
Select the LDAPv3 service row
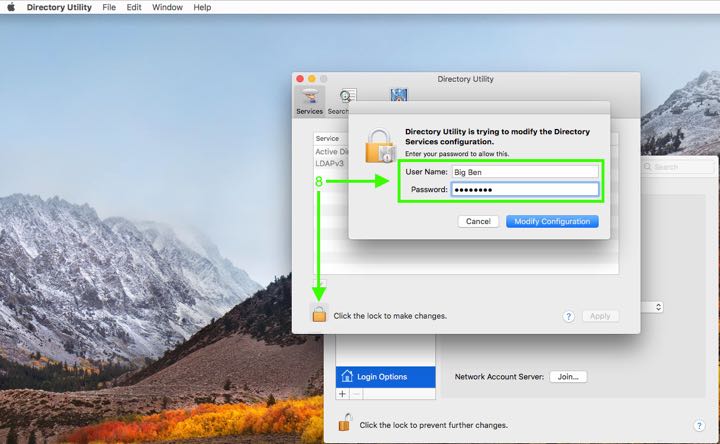(331, 163)
